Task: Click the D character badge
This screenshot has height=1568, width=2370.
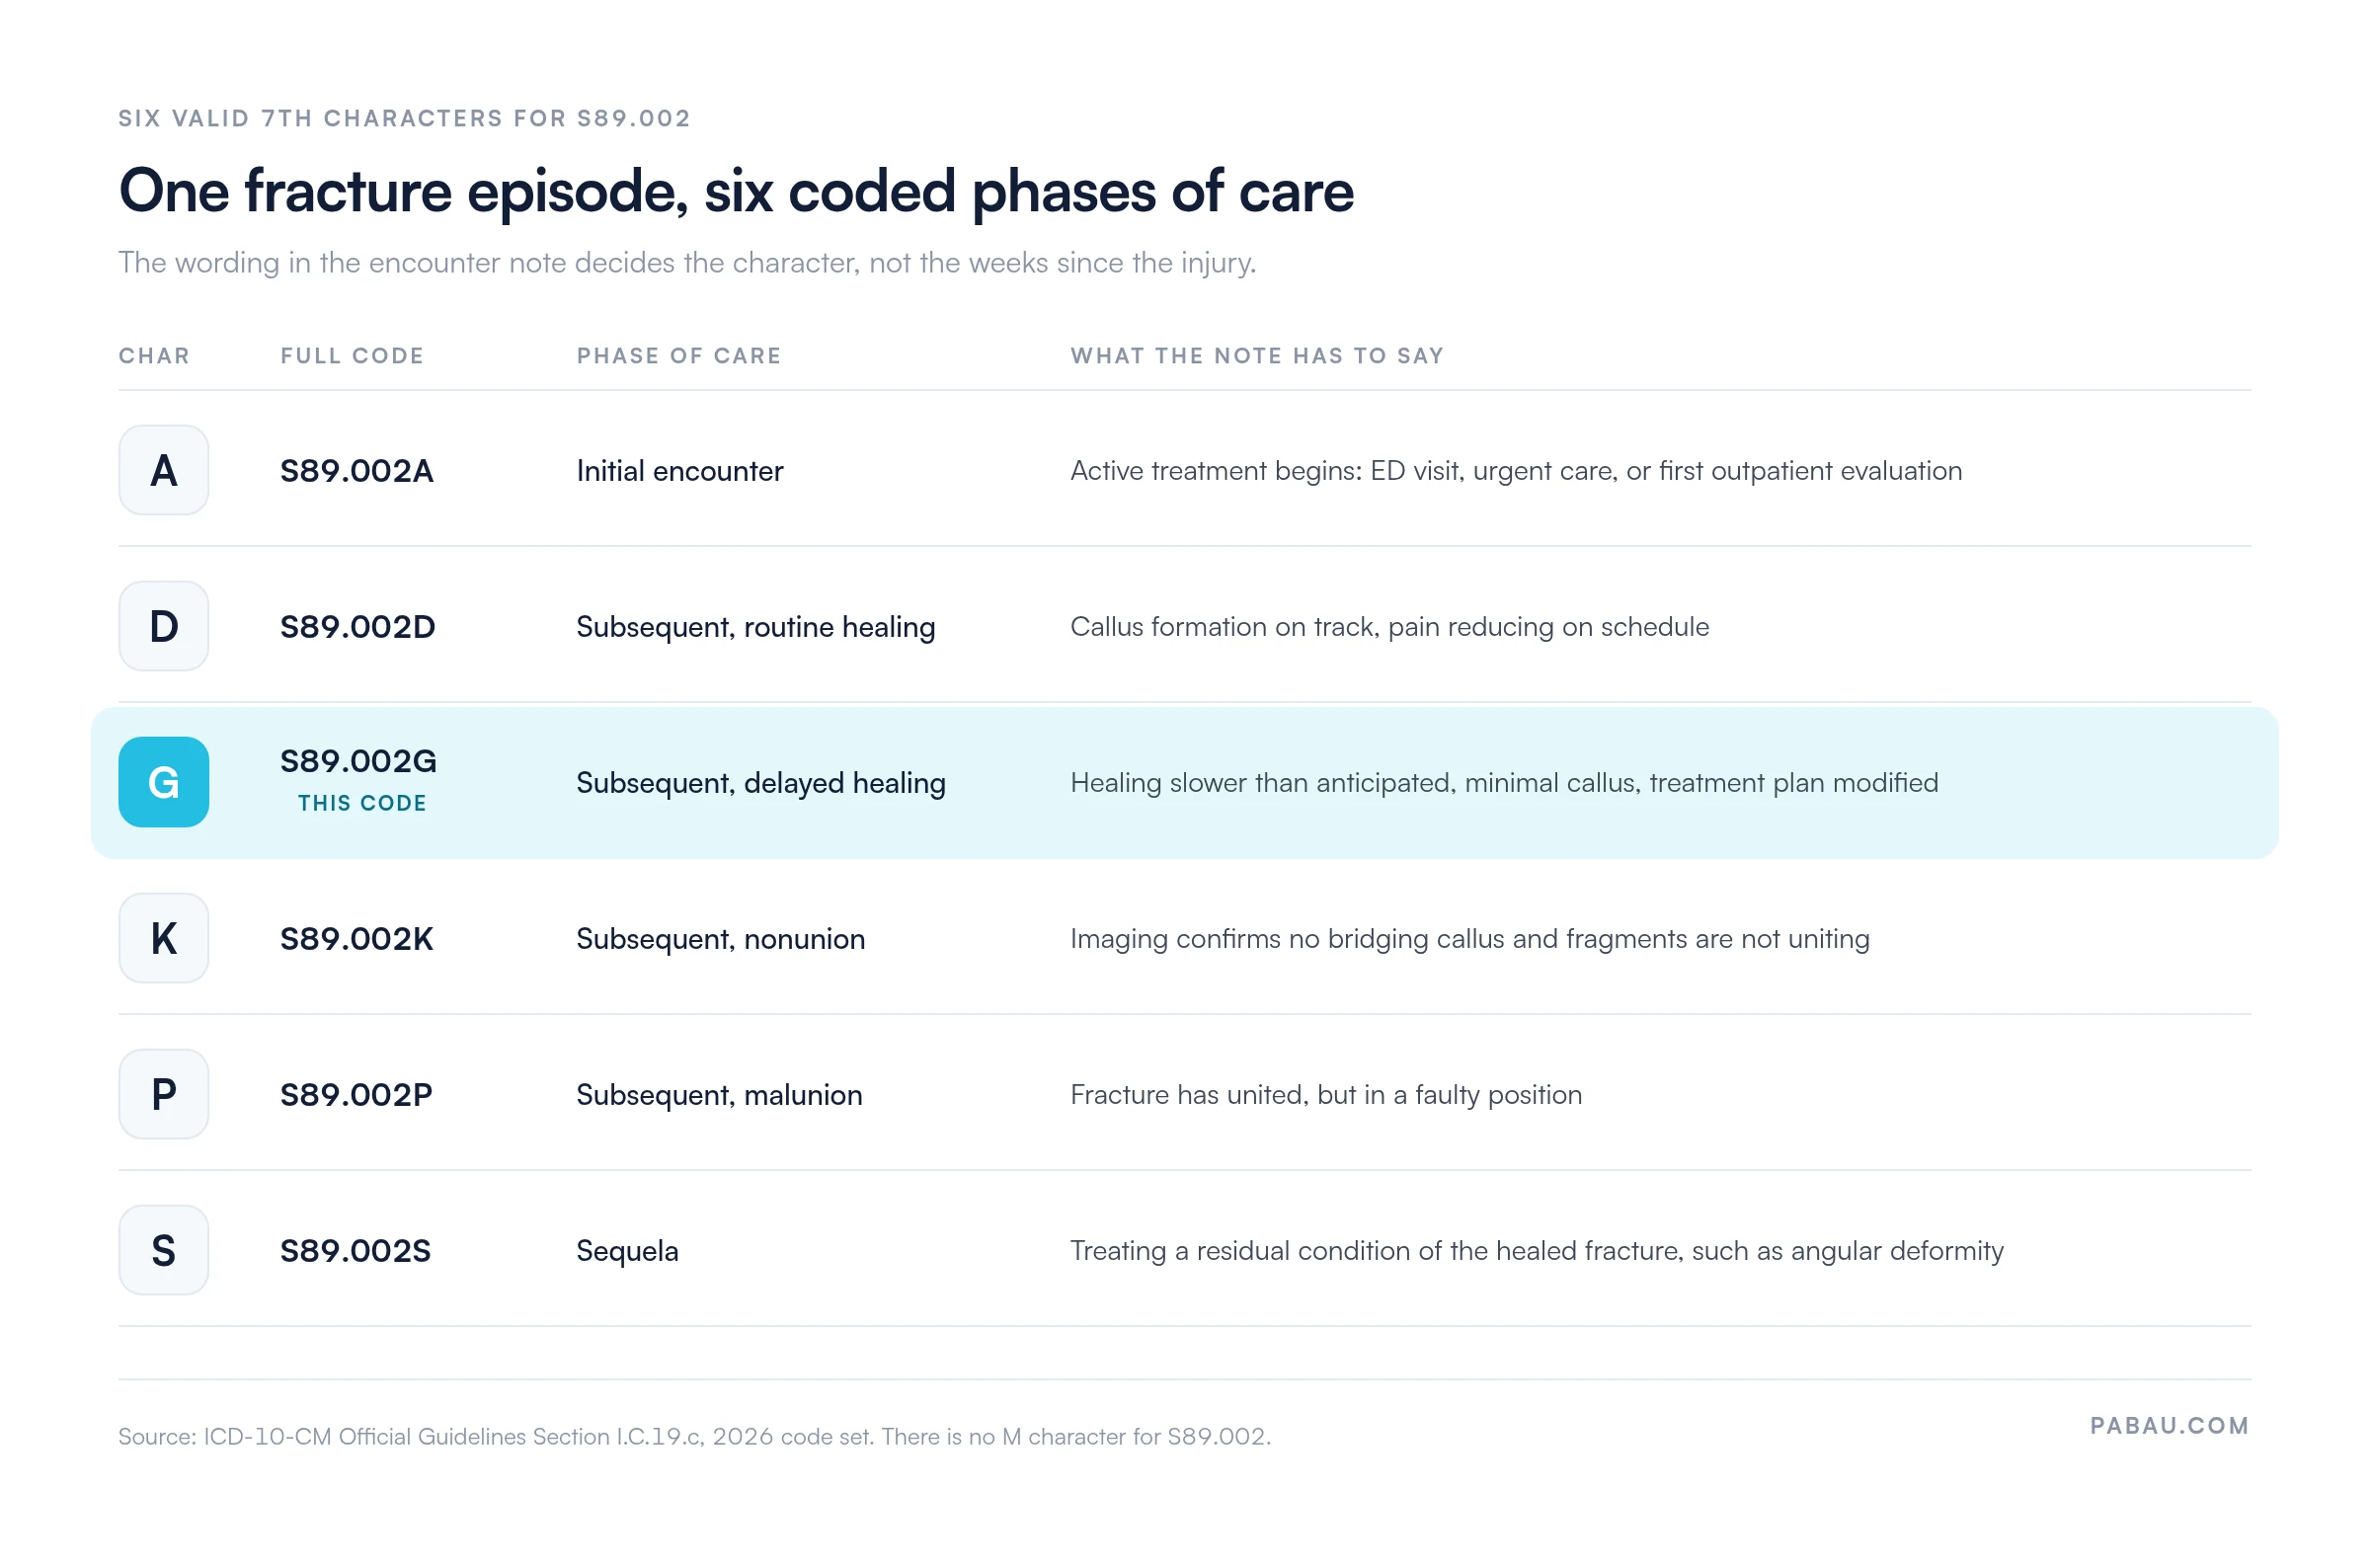Action: [164, 627]
